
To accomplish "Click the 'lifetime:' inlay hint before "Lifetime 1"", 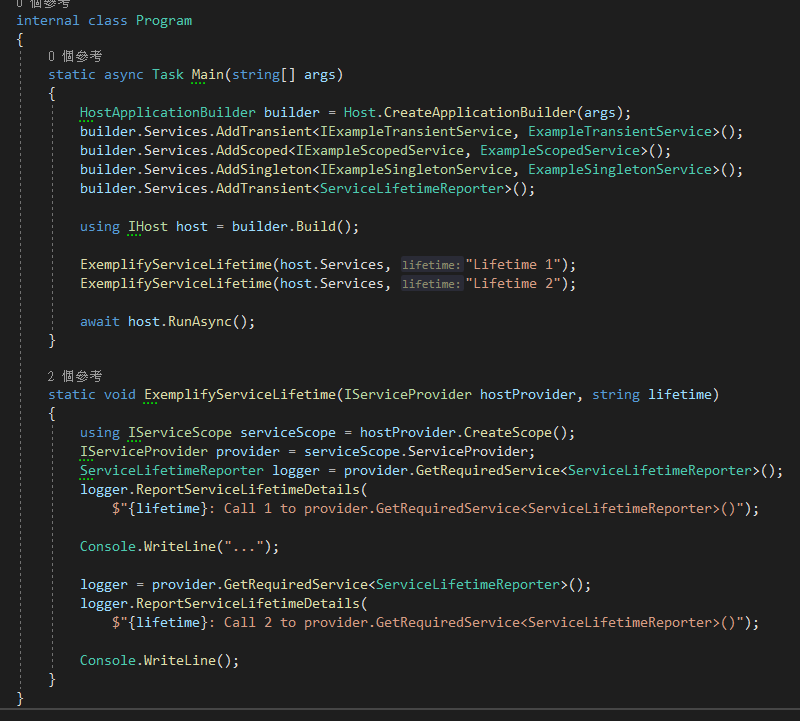I will click(x=432, y=265).
